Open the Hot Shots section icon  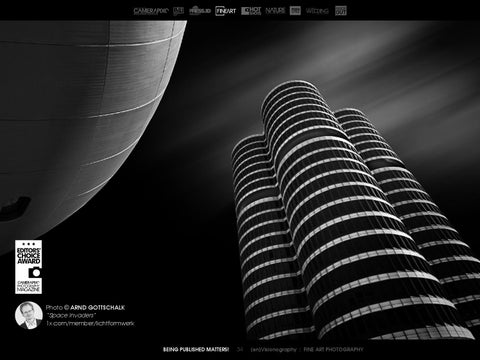coord(251,11)
